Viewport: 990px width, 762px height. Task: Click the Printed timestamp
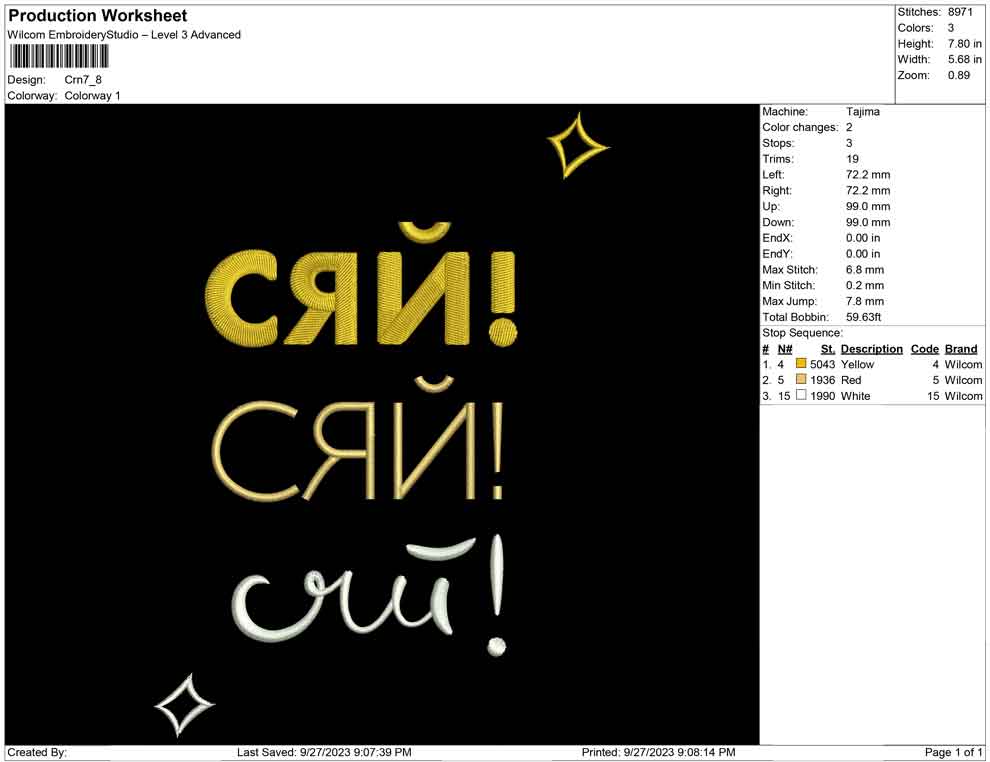pyautogui.click(x=658, y=752)
